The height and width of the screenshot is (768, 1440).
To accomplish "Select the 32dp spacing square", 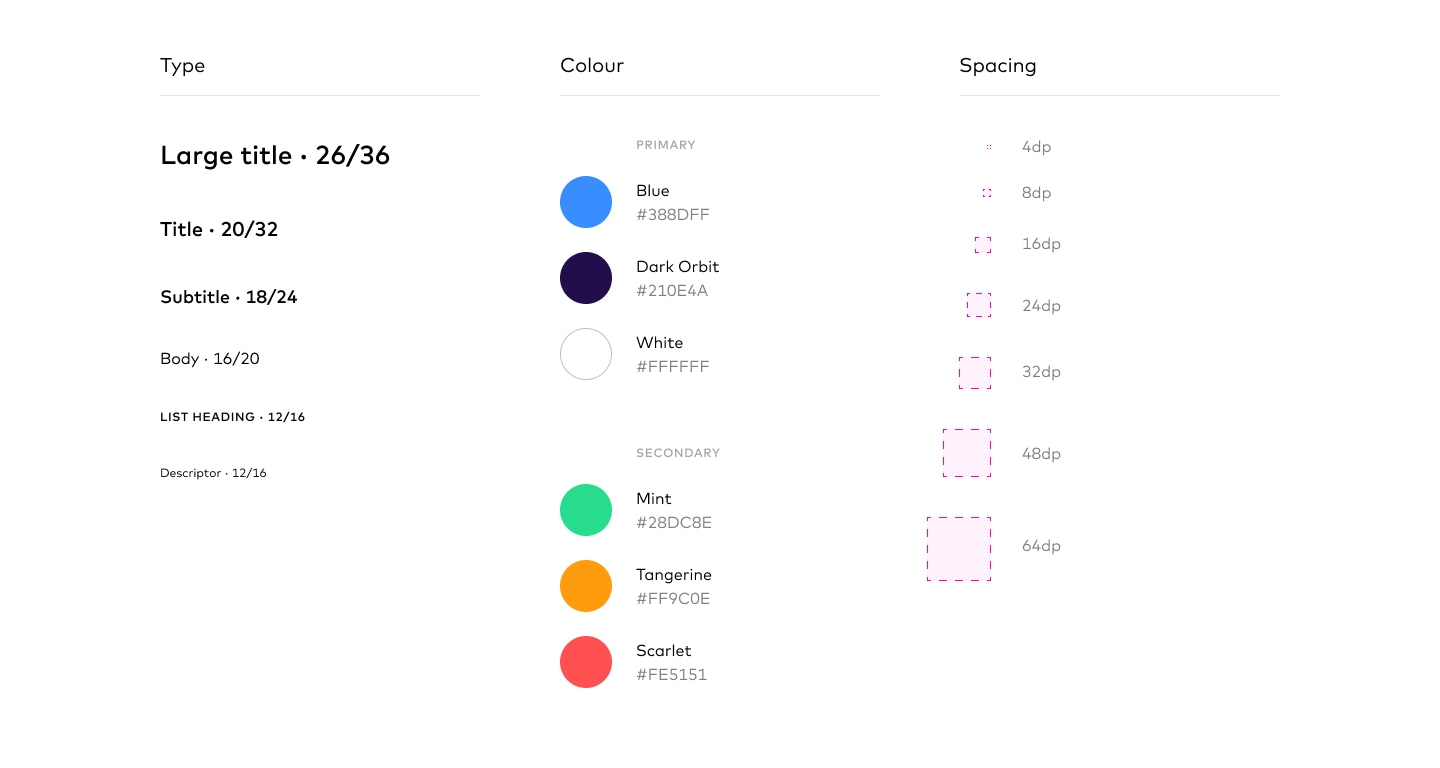I will [975, 373].
